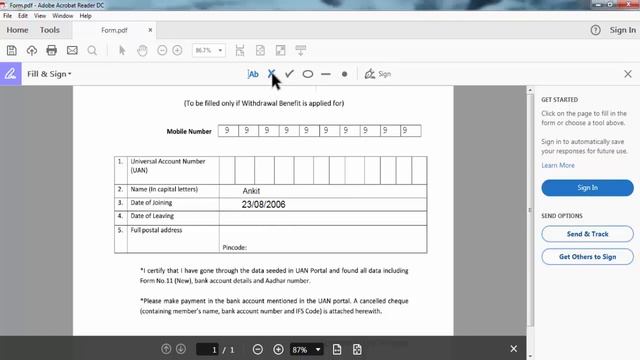Click the Send & Track button

point(587,234)
